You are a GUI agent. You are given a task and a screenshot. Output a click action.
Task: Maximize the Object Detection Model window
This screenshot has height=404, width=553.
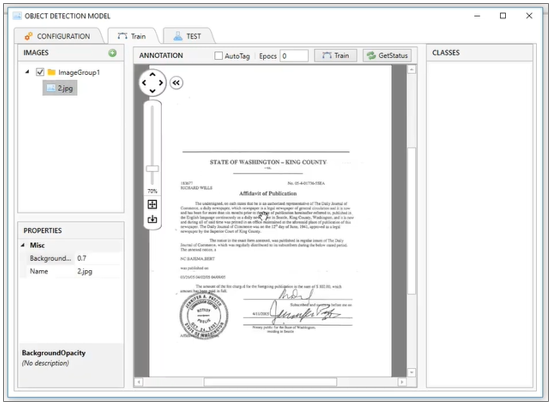coord(503,16)
